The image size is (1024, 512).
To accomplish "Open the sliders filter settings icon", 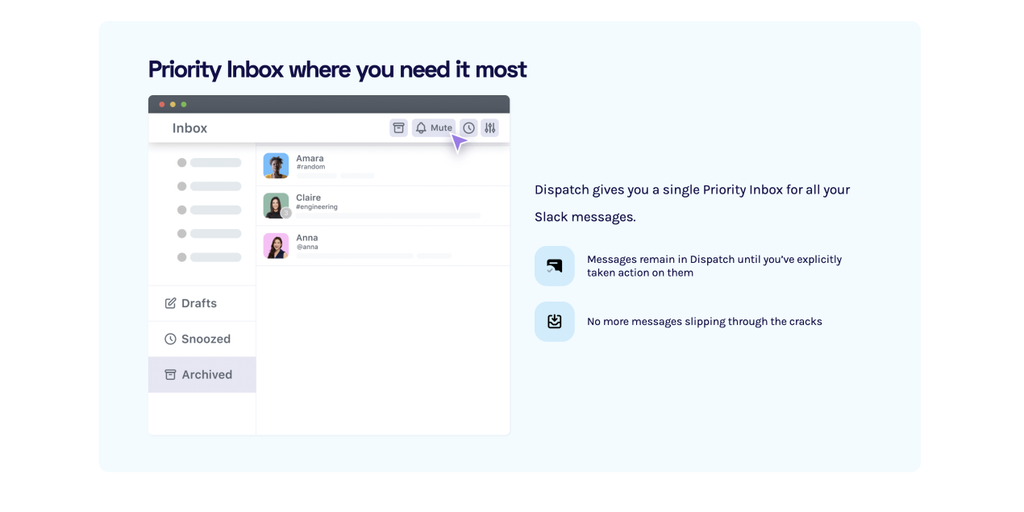I will click(490, 128).
